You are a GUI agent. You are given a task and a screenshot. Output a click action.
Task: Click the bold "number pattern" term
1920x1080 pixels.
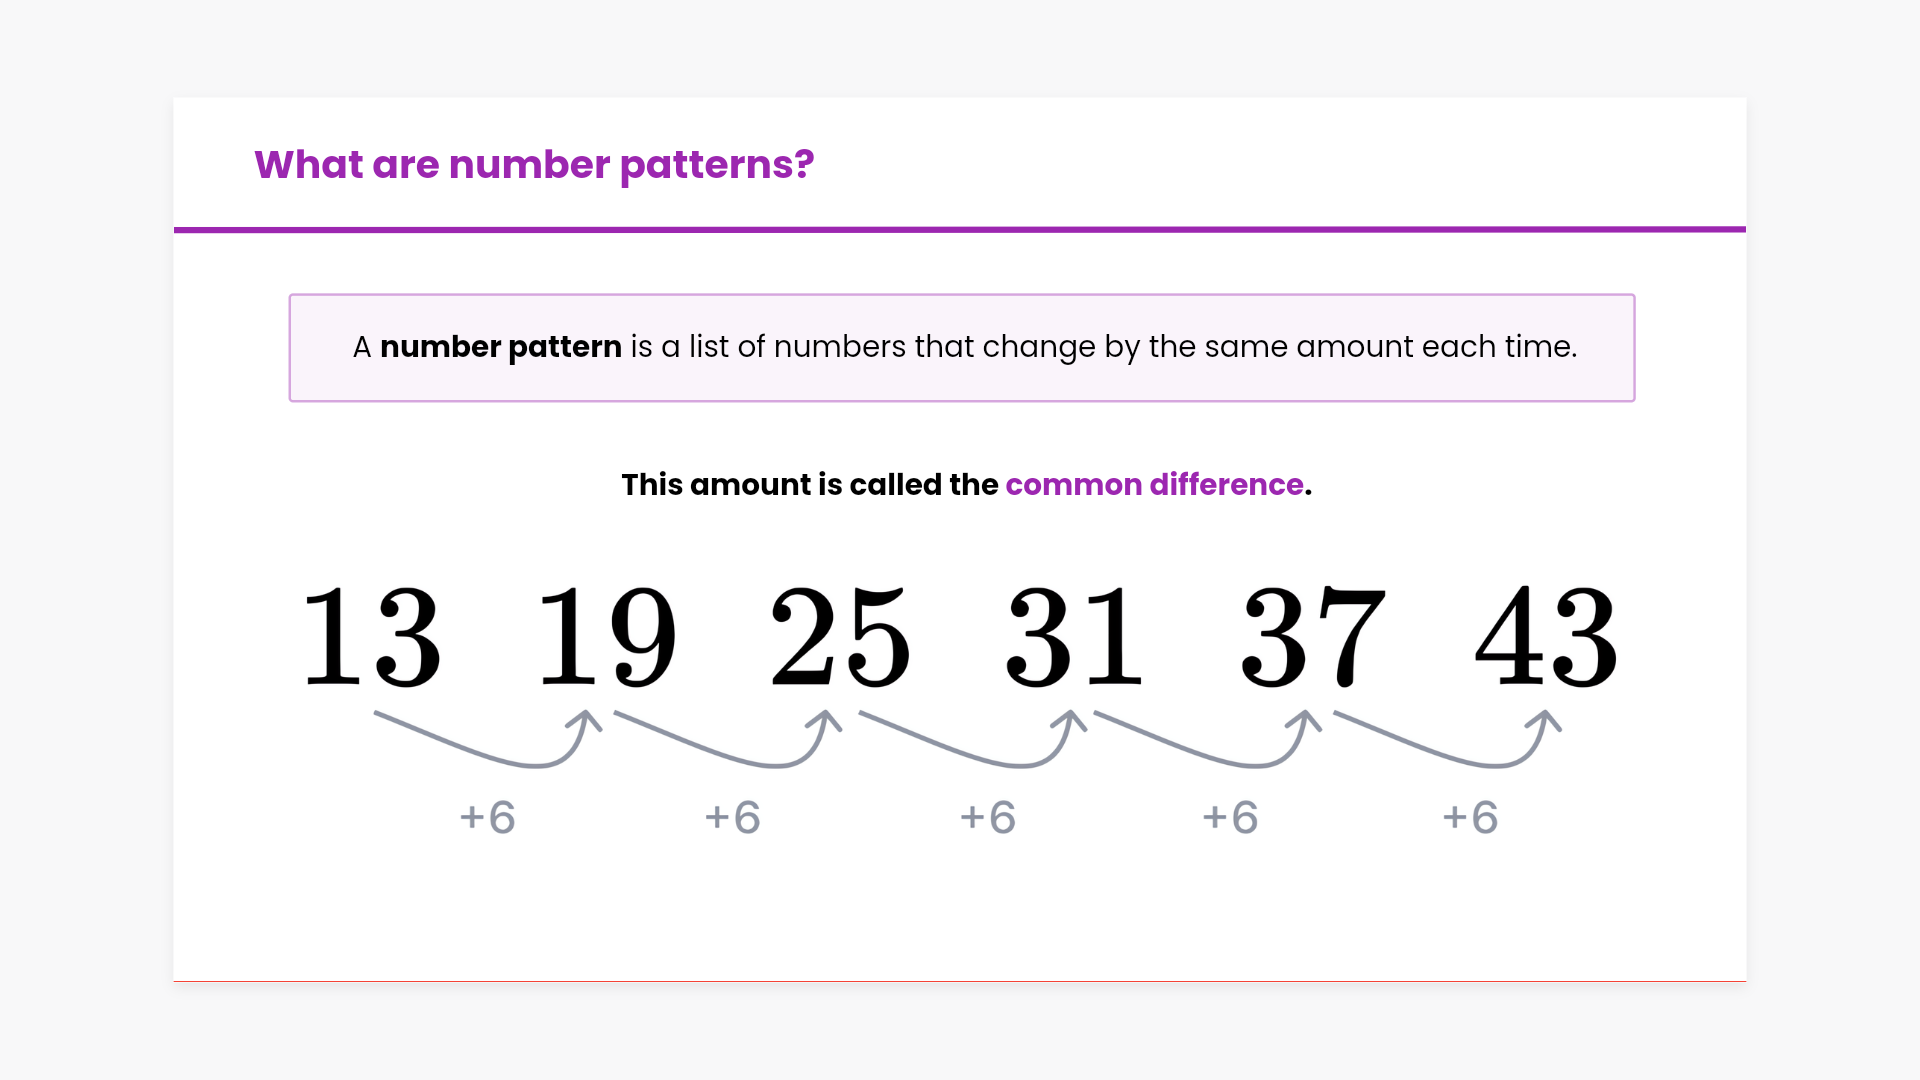click(x=501, y=347)
